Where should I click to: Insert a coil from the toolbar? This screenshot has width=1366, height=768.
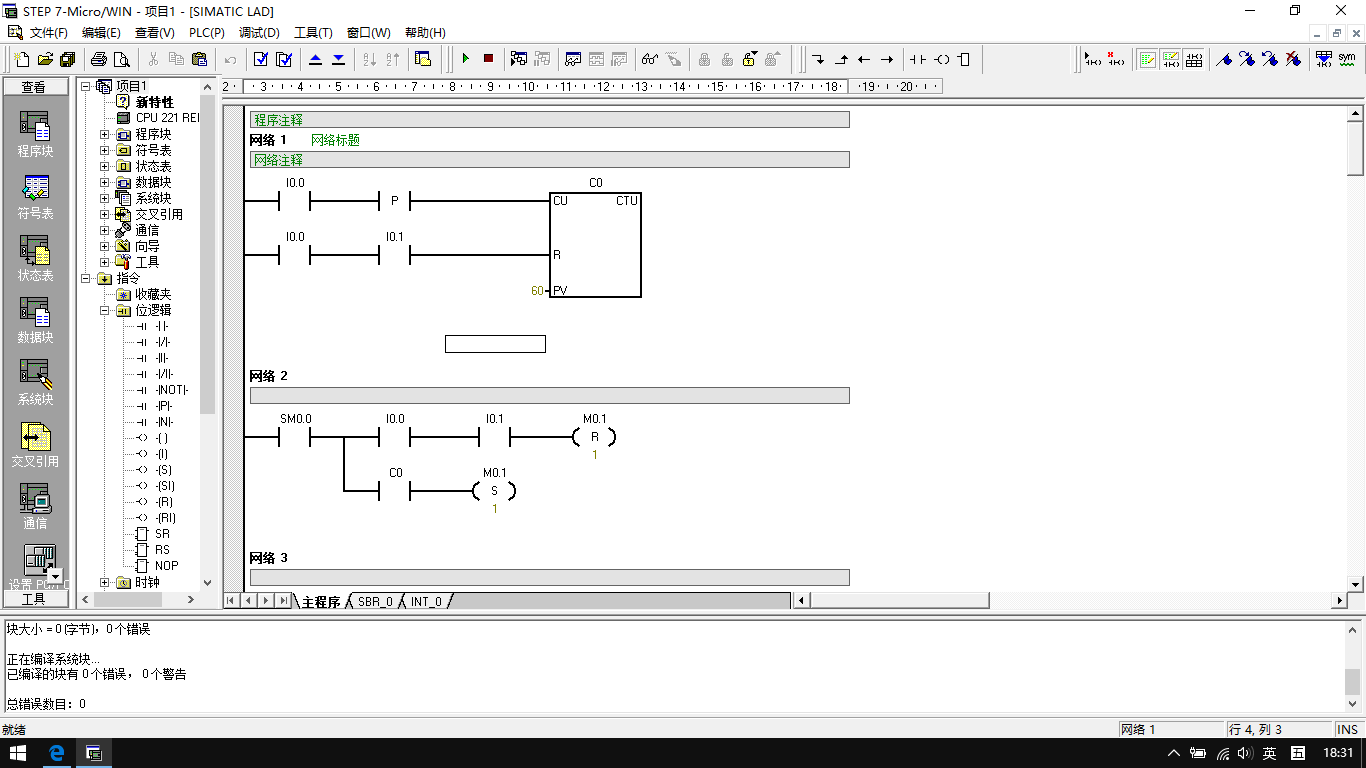(x=942, y=59)
